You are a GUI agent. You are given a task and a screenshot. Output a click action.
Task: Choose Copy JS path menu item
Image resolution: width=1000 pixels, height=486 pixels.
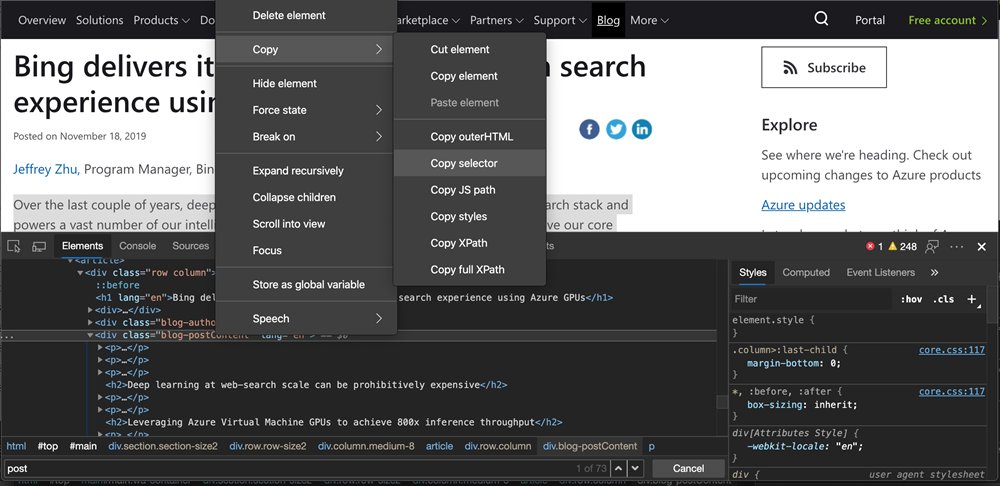(469, 189)
